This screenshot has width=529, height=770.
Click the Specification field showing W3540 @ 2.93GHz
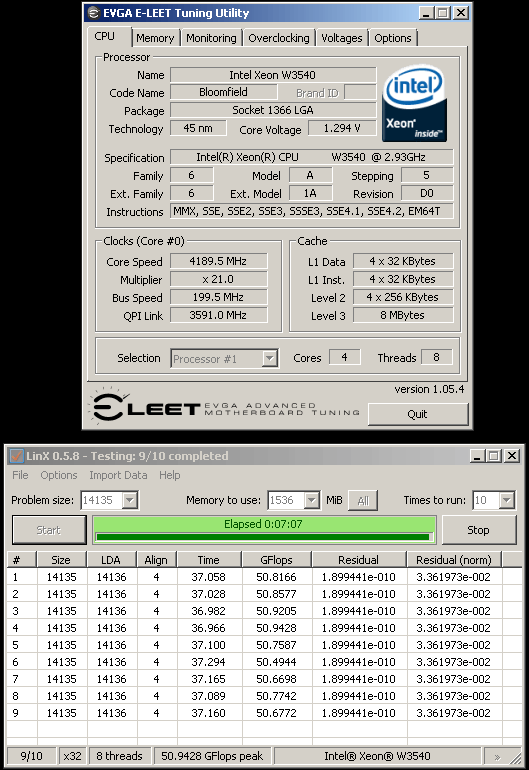(x=311, y=157)
